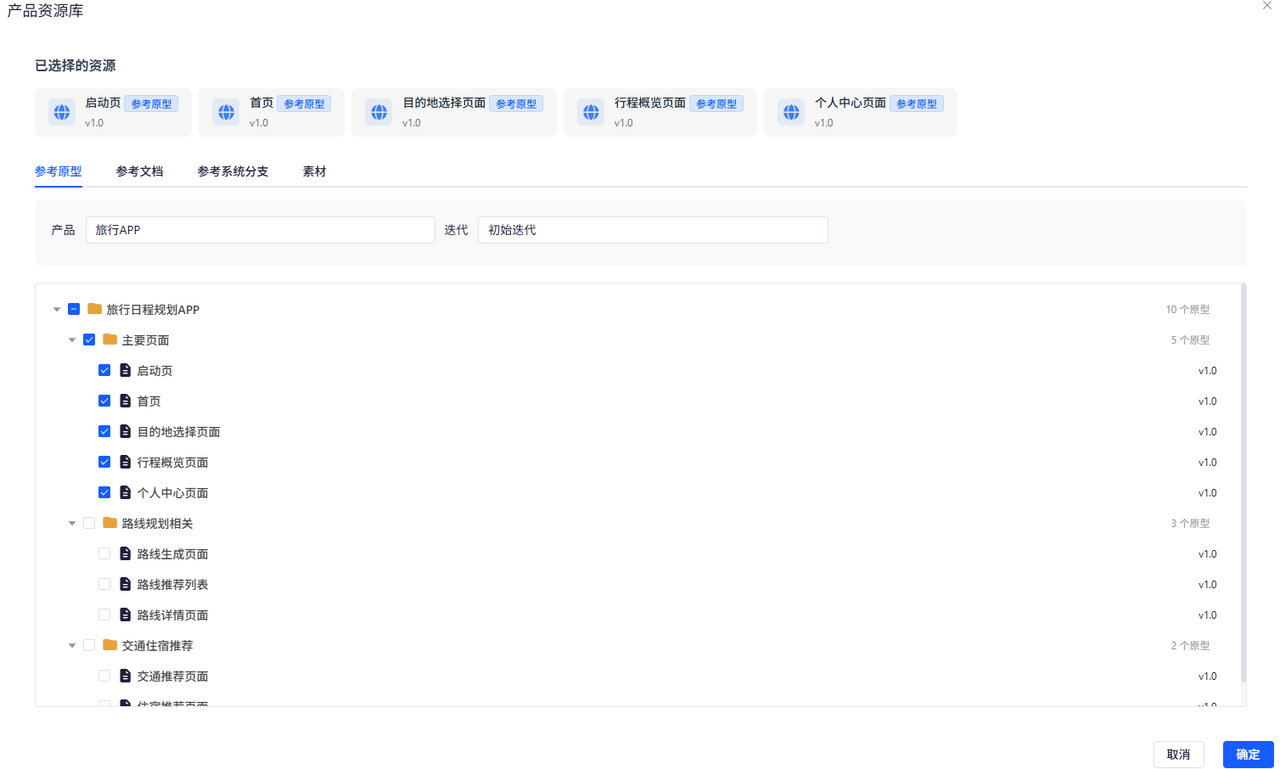Click the 参考原型 tag on 目的地选择页面 card

click(x=516, y=103)
